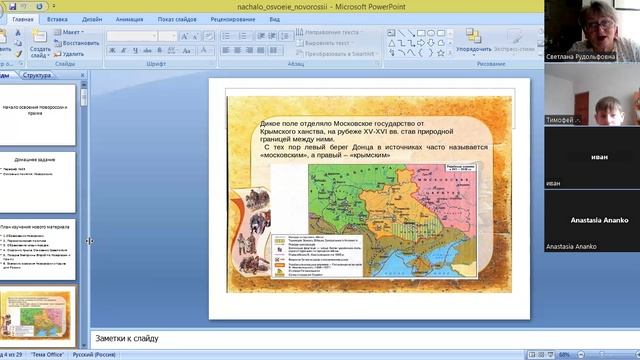Select the rectangle shape in gallery
Viewport: 640px width, 360px height.
coord(421,33)
